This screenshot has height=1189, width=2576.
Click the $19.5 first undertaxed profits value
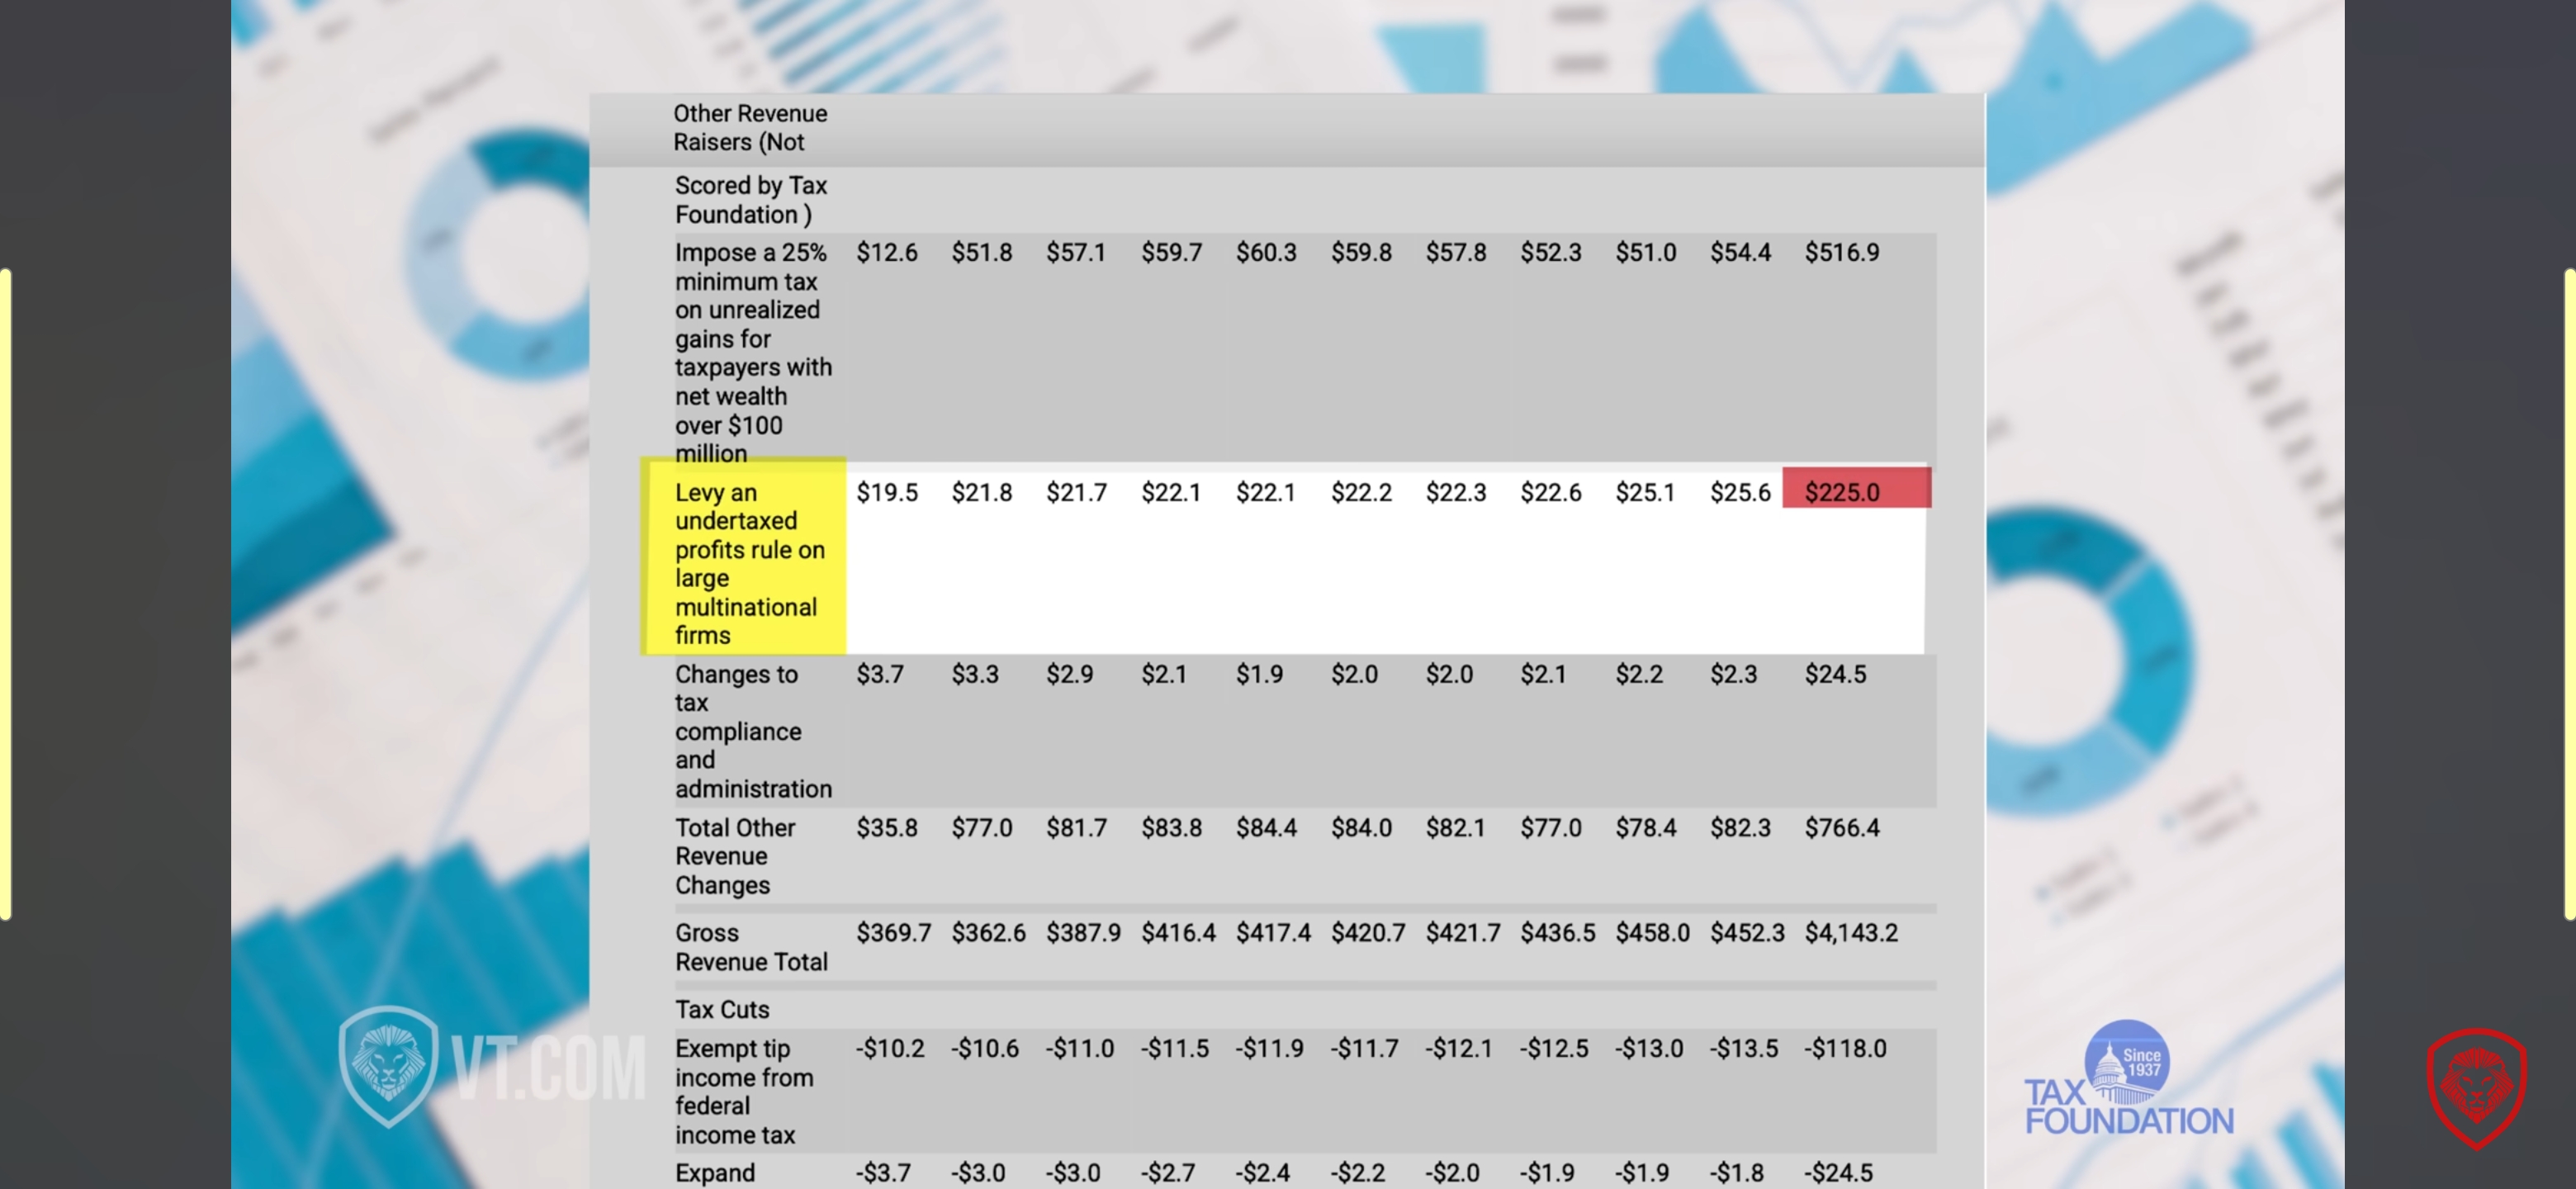click(886, 492)
